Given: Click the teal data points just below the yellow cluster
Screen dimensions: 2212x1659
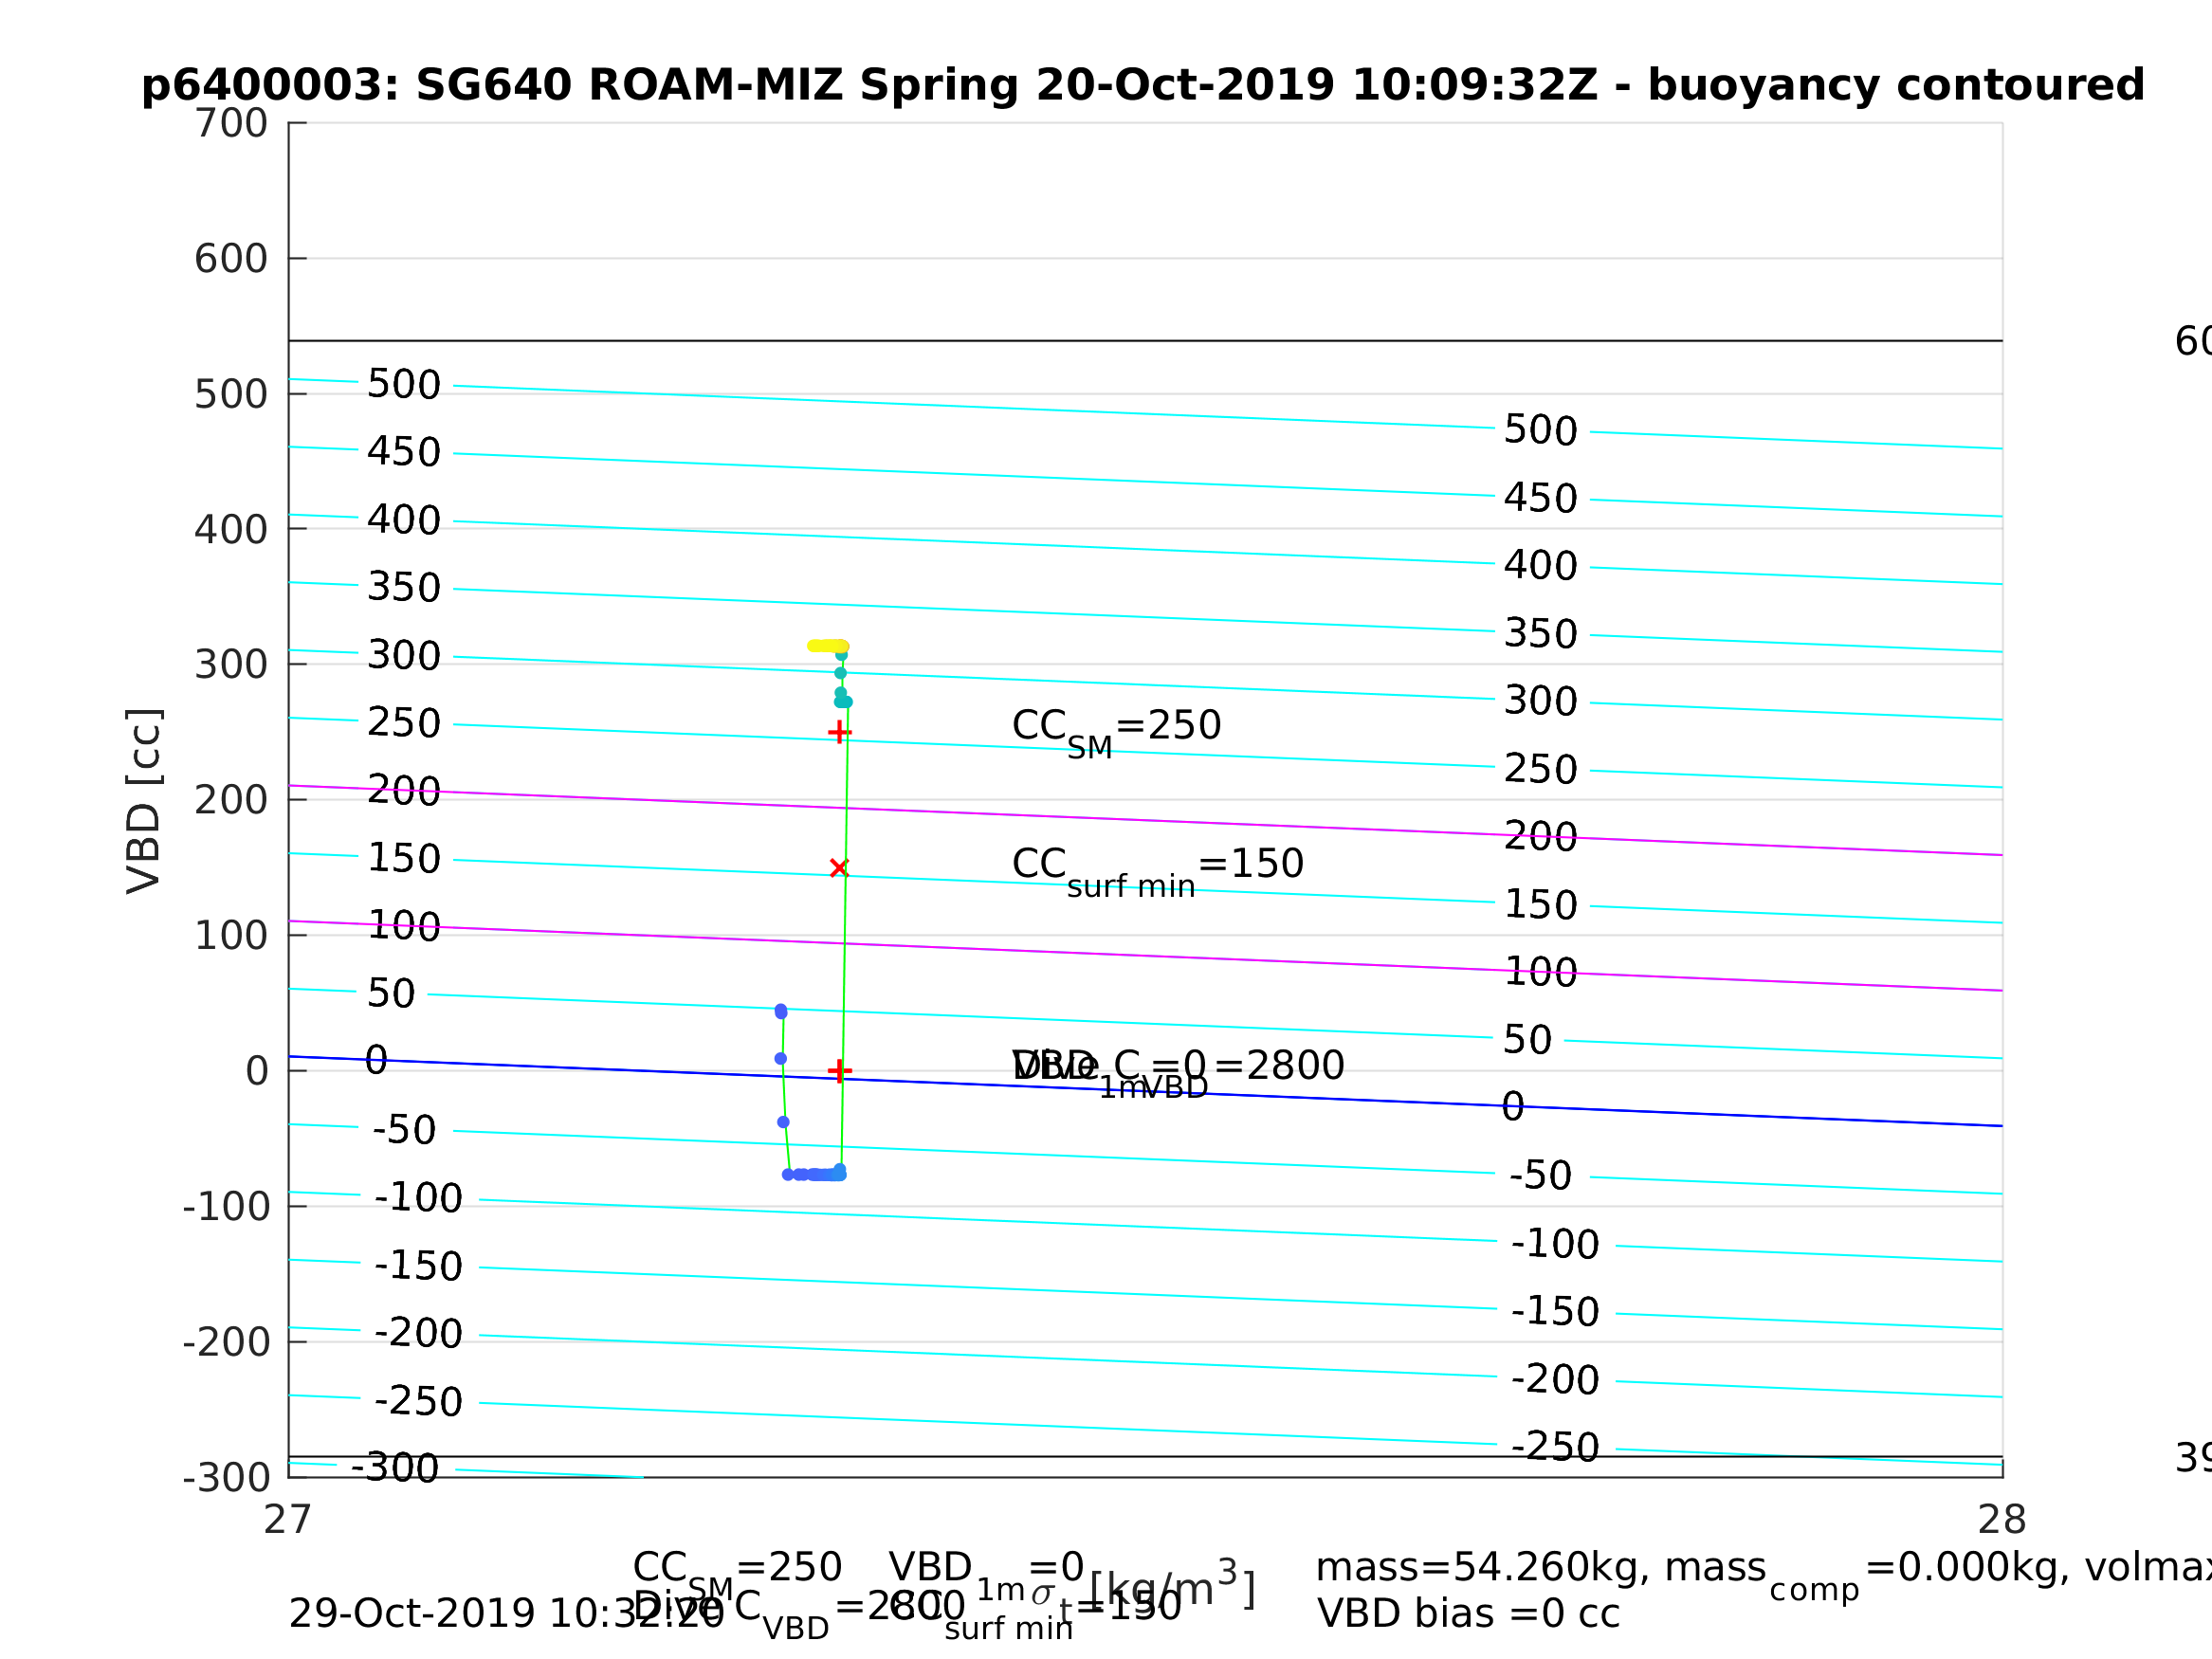Looking at the screenshot, I should coord(842,681).
